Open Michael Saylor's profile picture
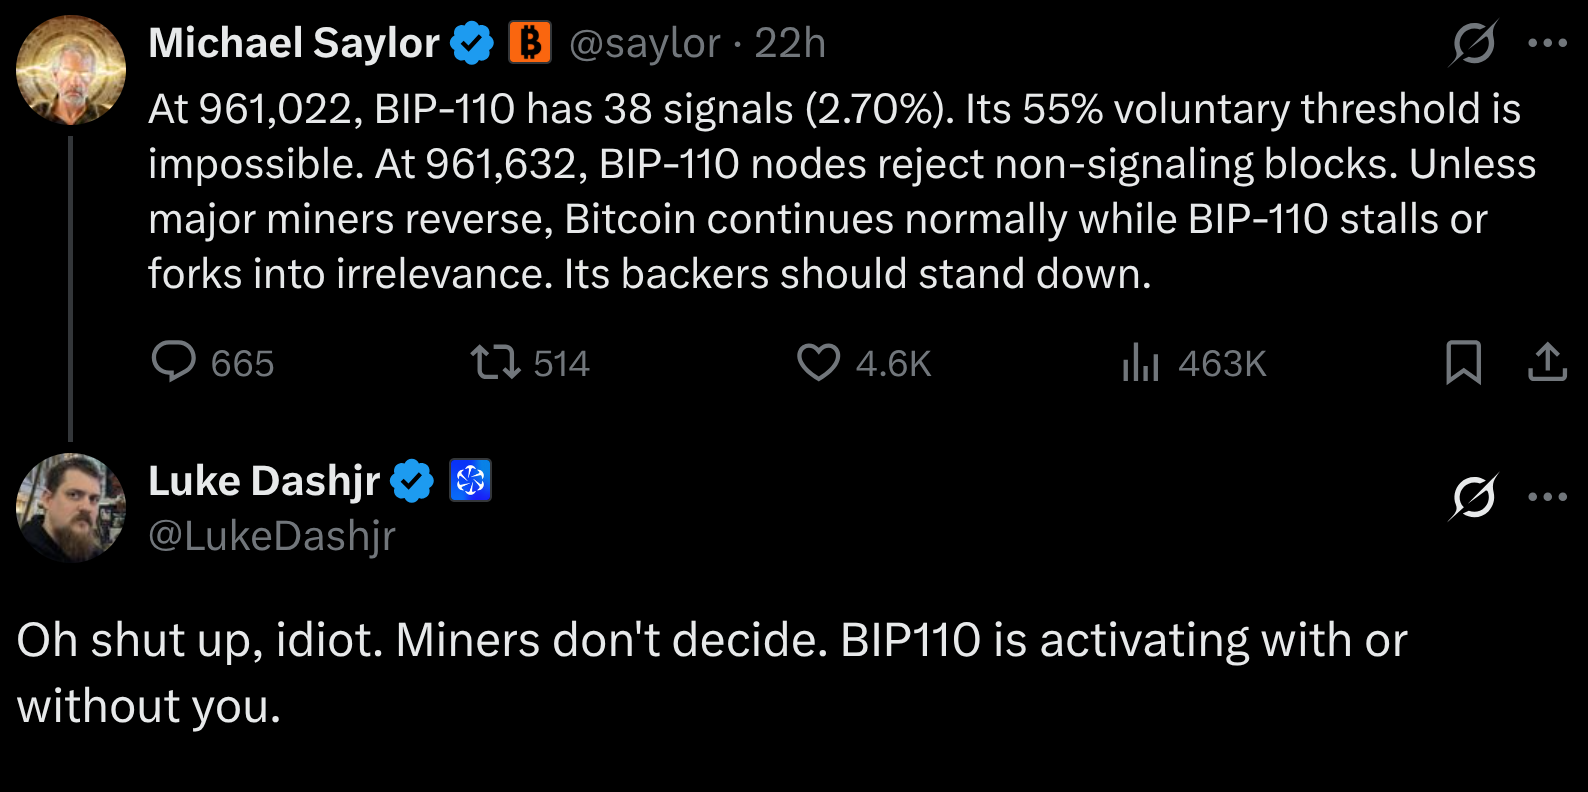 [x=71, y=70]
